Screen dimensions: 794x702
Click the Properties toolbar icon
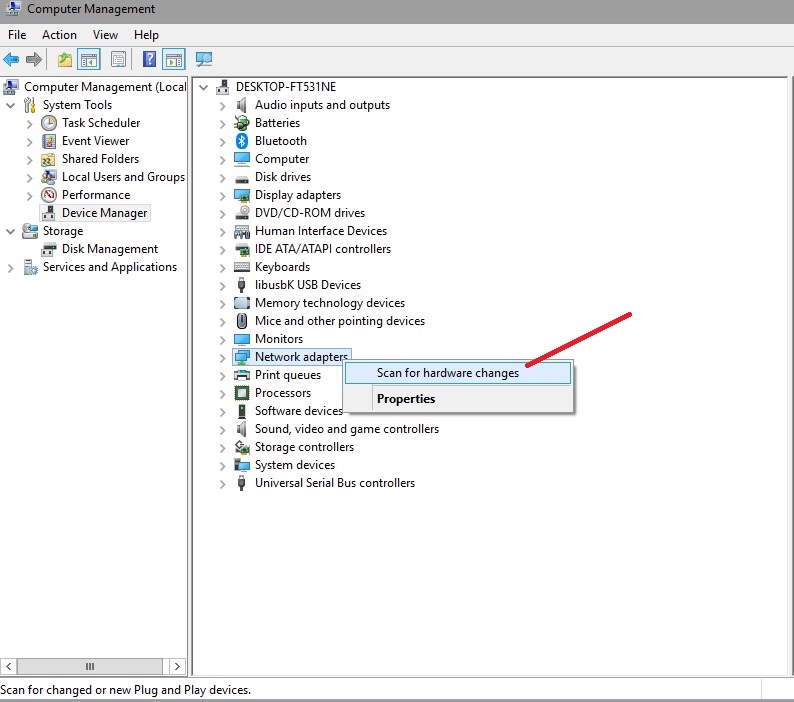point(118,60)
